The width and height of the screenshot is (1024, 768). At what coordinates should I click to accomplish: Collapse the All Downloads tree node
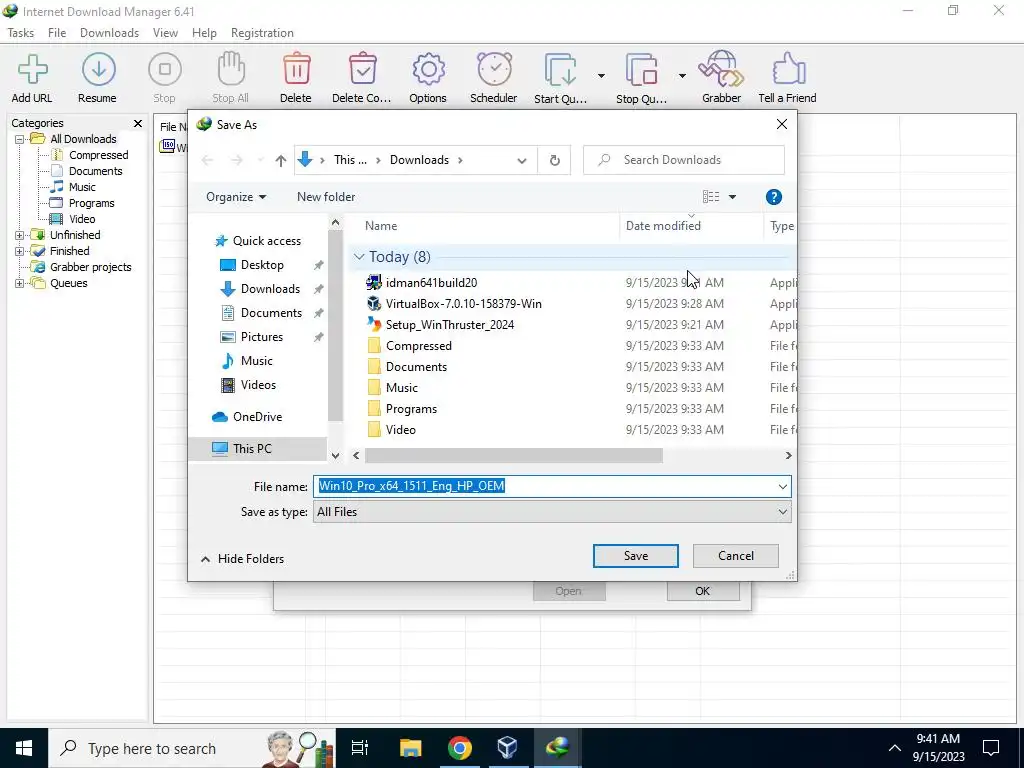pyautogui.click(x=20, y=139)
